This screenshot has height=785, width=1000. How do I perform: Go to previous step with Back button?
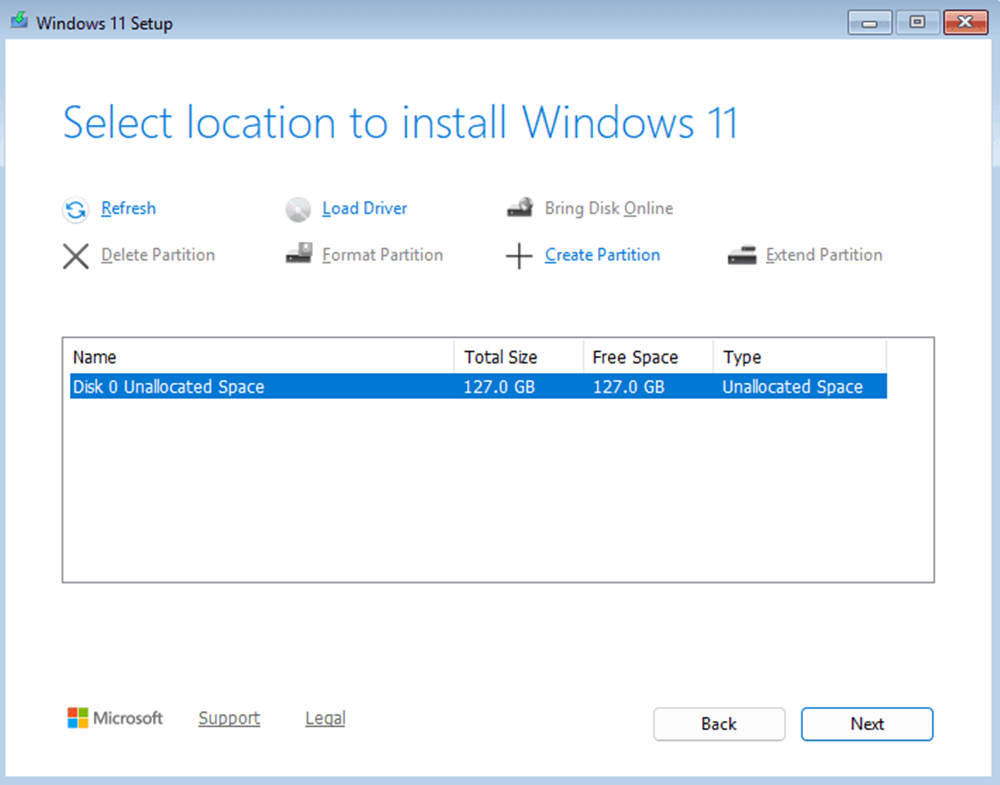tap(719, 724)
